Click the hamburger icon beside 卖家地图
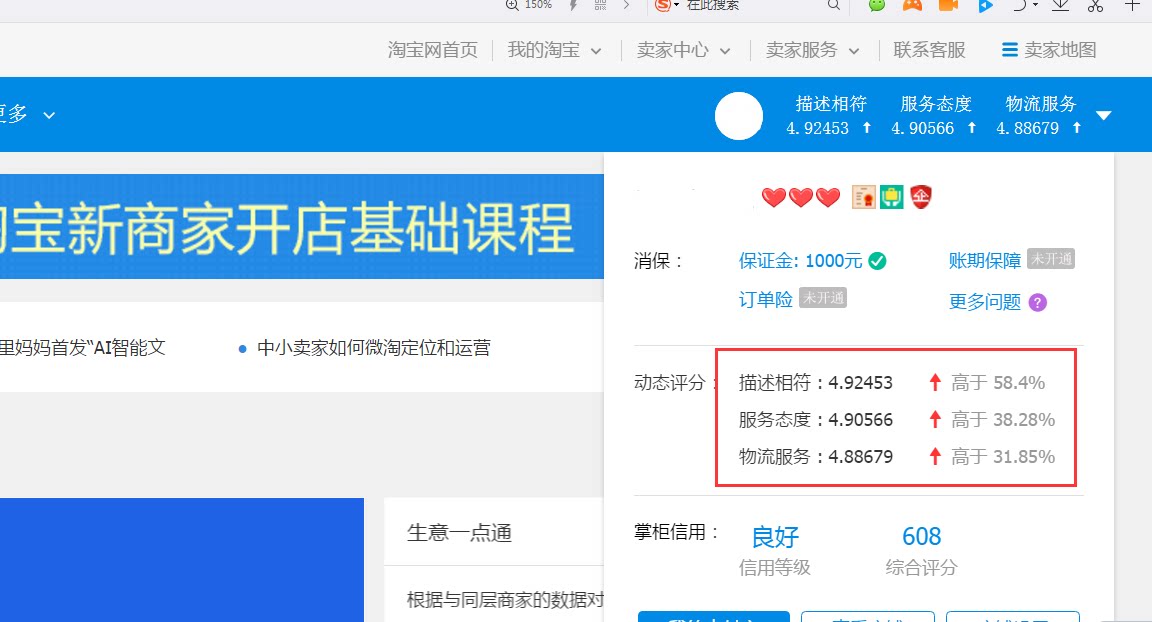Viewport: 1152px width, 622px height. click(x=1009, y=50)
